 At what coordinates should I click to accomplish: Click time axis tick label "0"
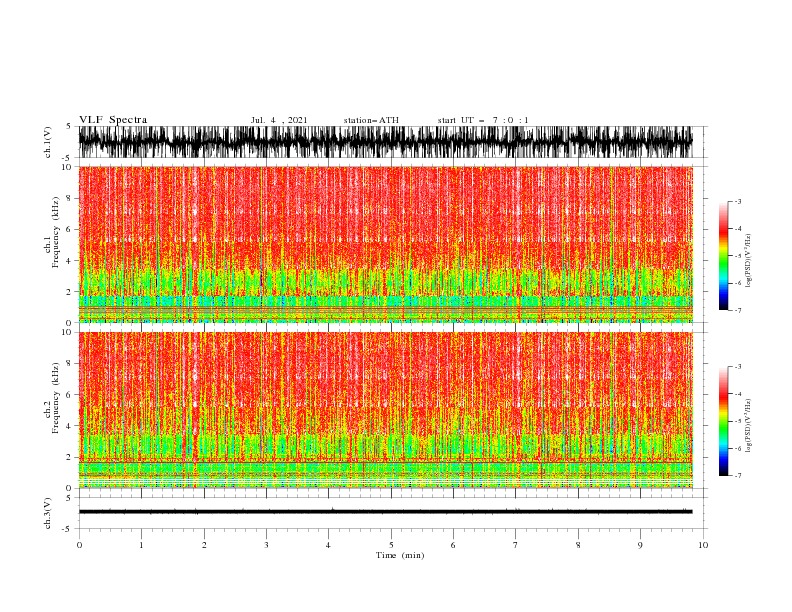[x=79, y=545]
